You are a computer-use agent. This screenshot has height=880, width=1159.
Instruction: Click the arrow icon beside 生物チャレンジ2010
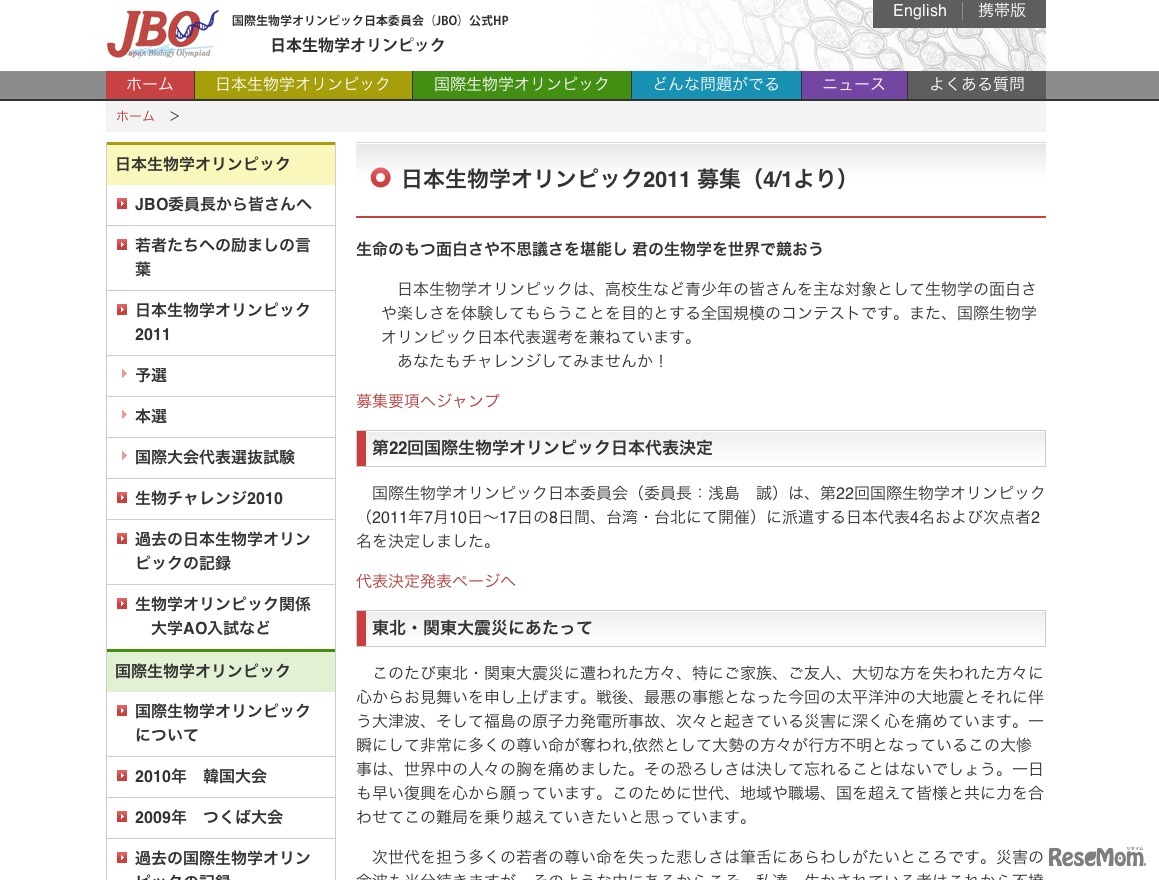pos(122,498)
